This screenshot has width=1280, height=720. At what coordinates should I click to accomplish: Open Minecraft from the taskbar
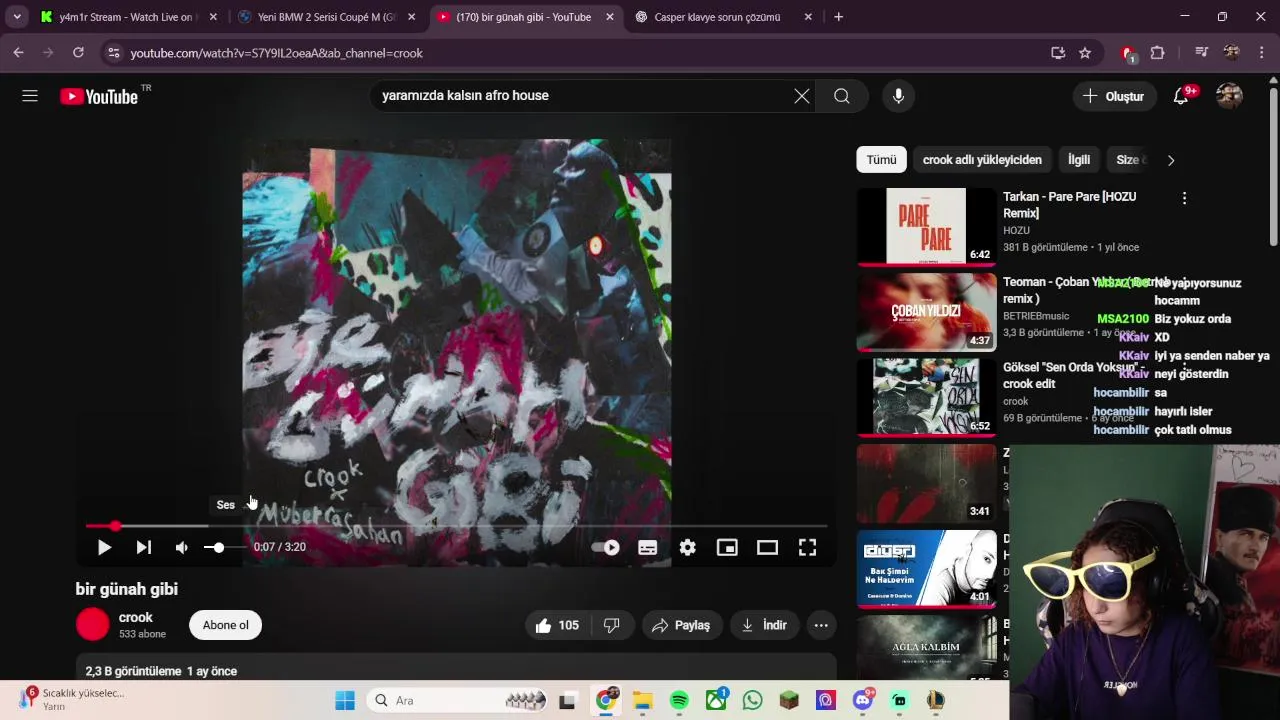tap(789, 700)
